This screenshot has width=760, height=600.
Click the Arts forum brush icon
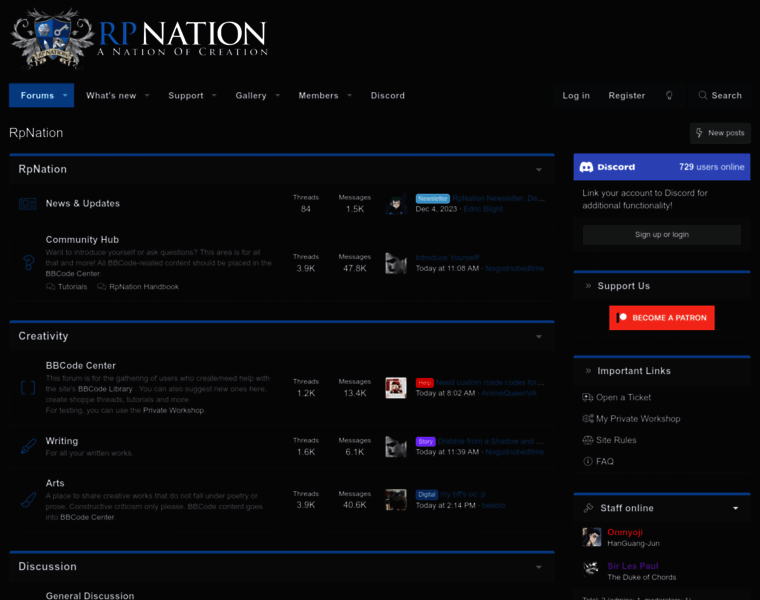click(x=28, y=500)
